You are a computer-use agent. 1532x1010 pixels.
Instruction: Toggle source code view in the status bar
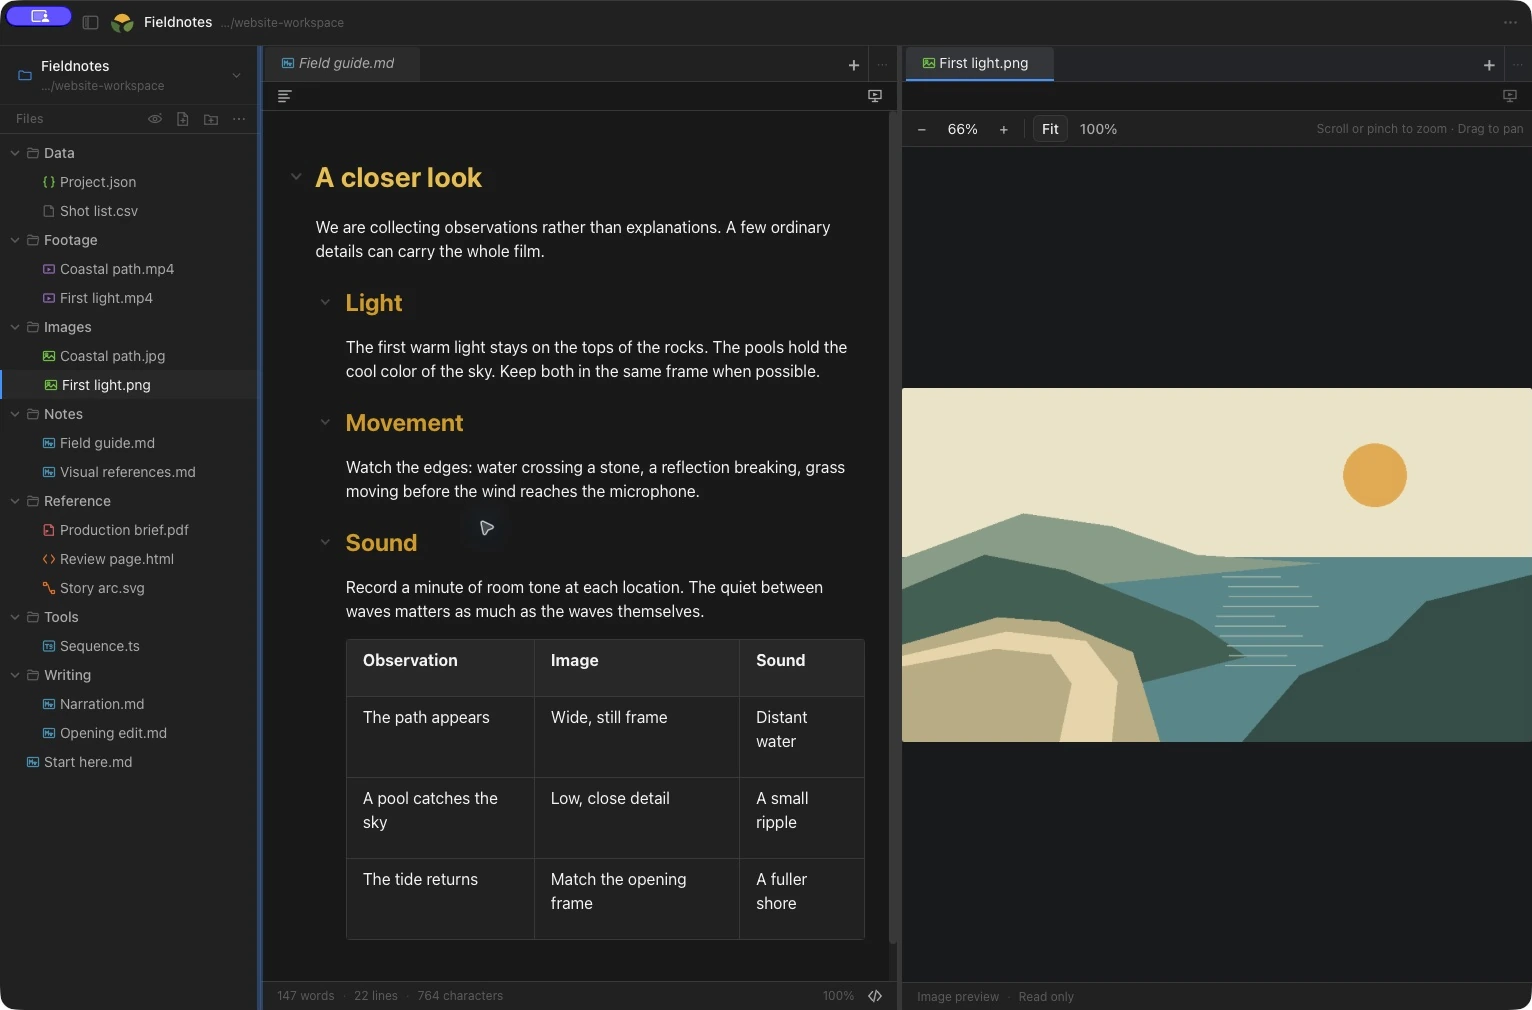point(875,996)
